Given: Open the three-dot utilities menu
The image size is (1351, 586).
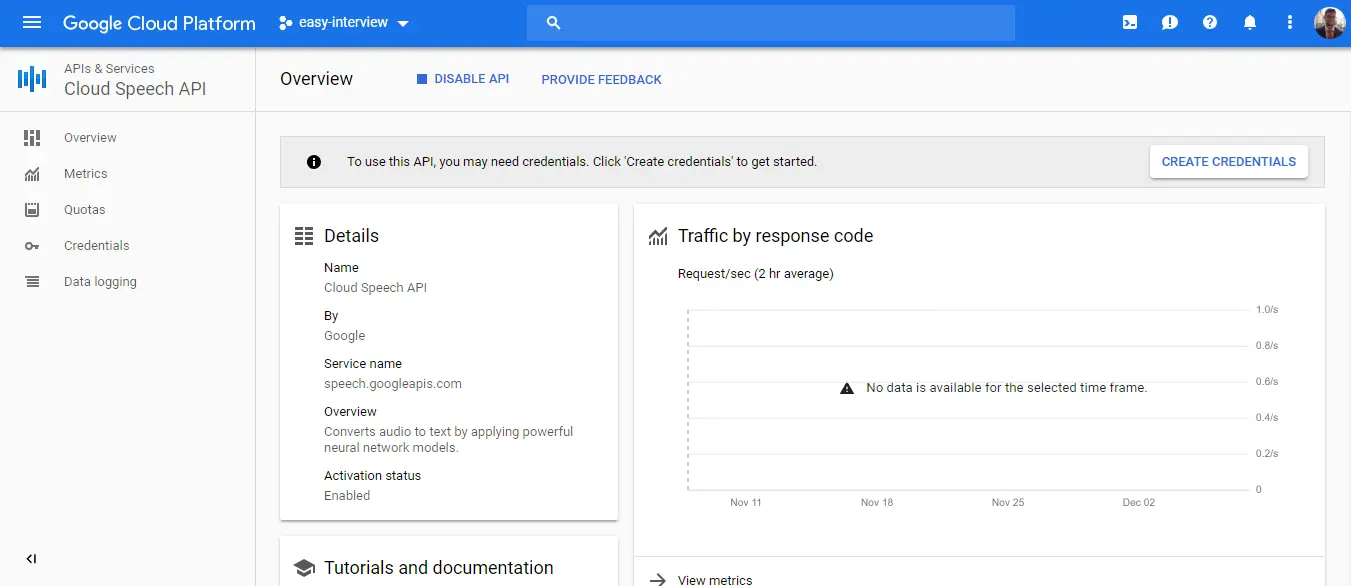Looking at the screenshot, I should pyautogui.click(x=1290, y=23).
